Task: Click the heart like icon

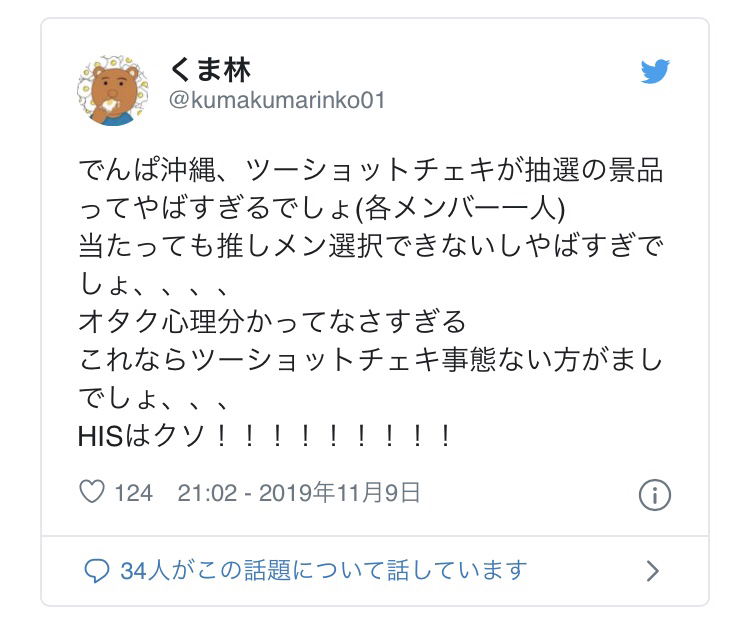Action: click(x=92, y=492)
